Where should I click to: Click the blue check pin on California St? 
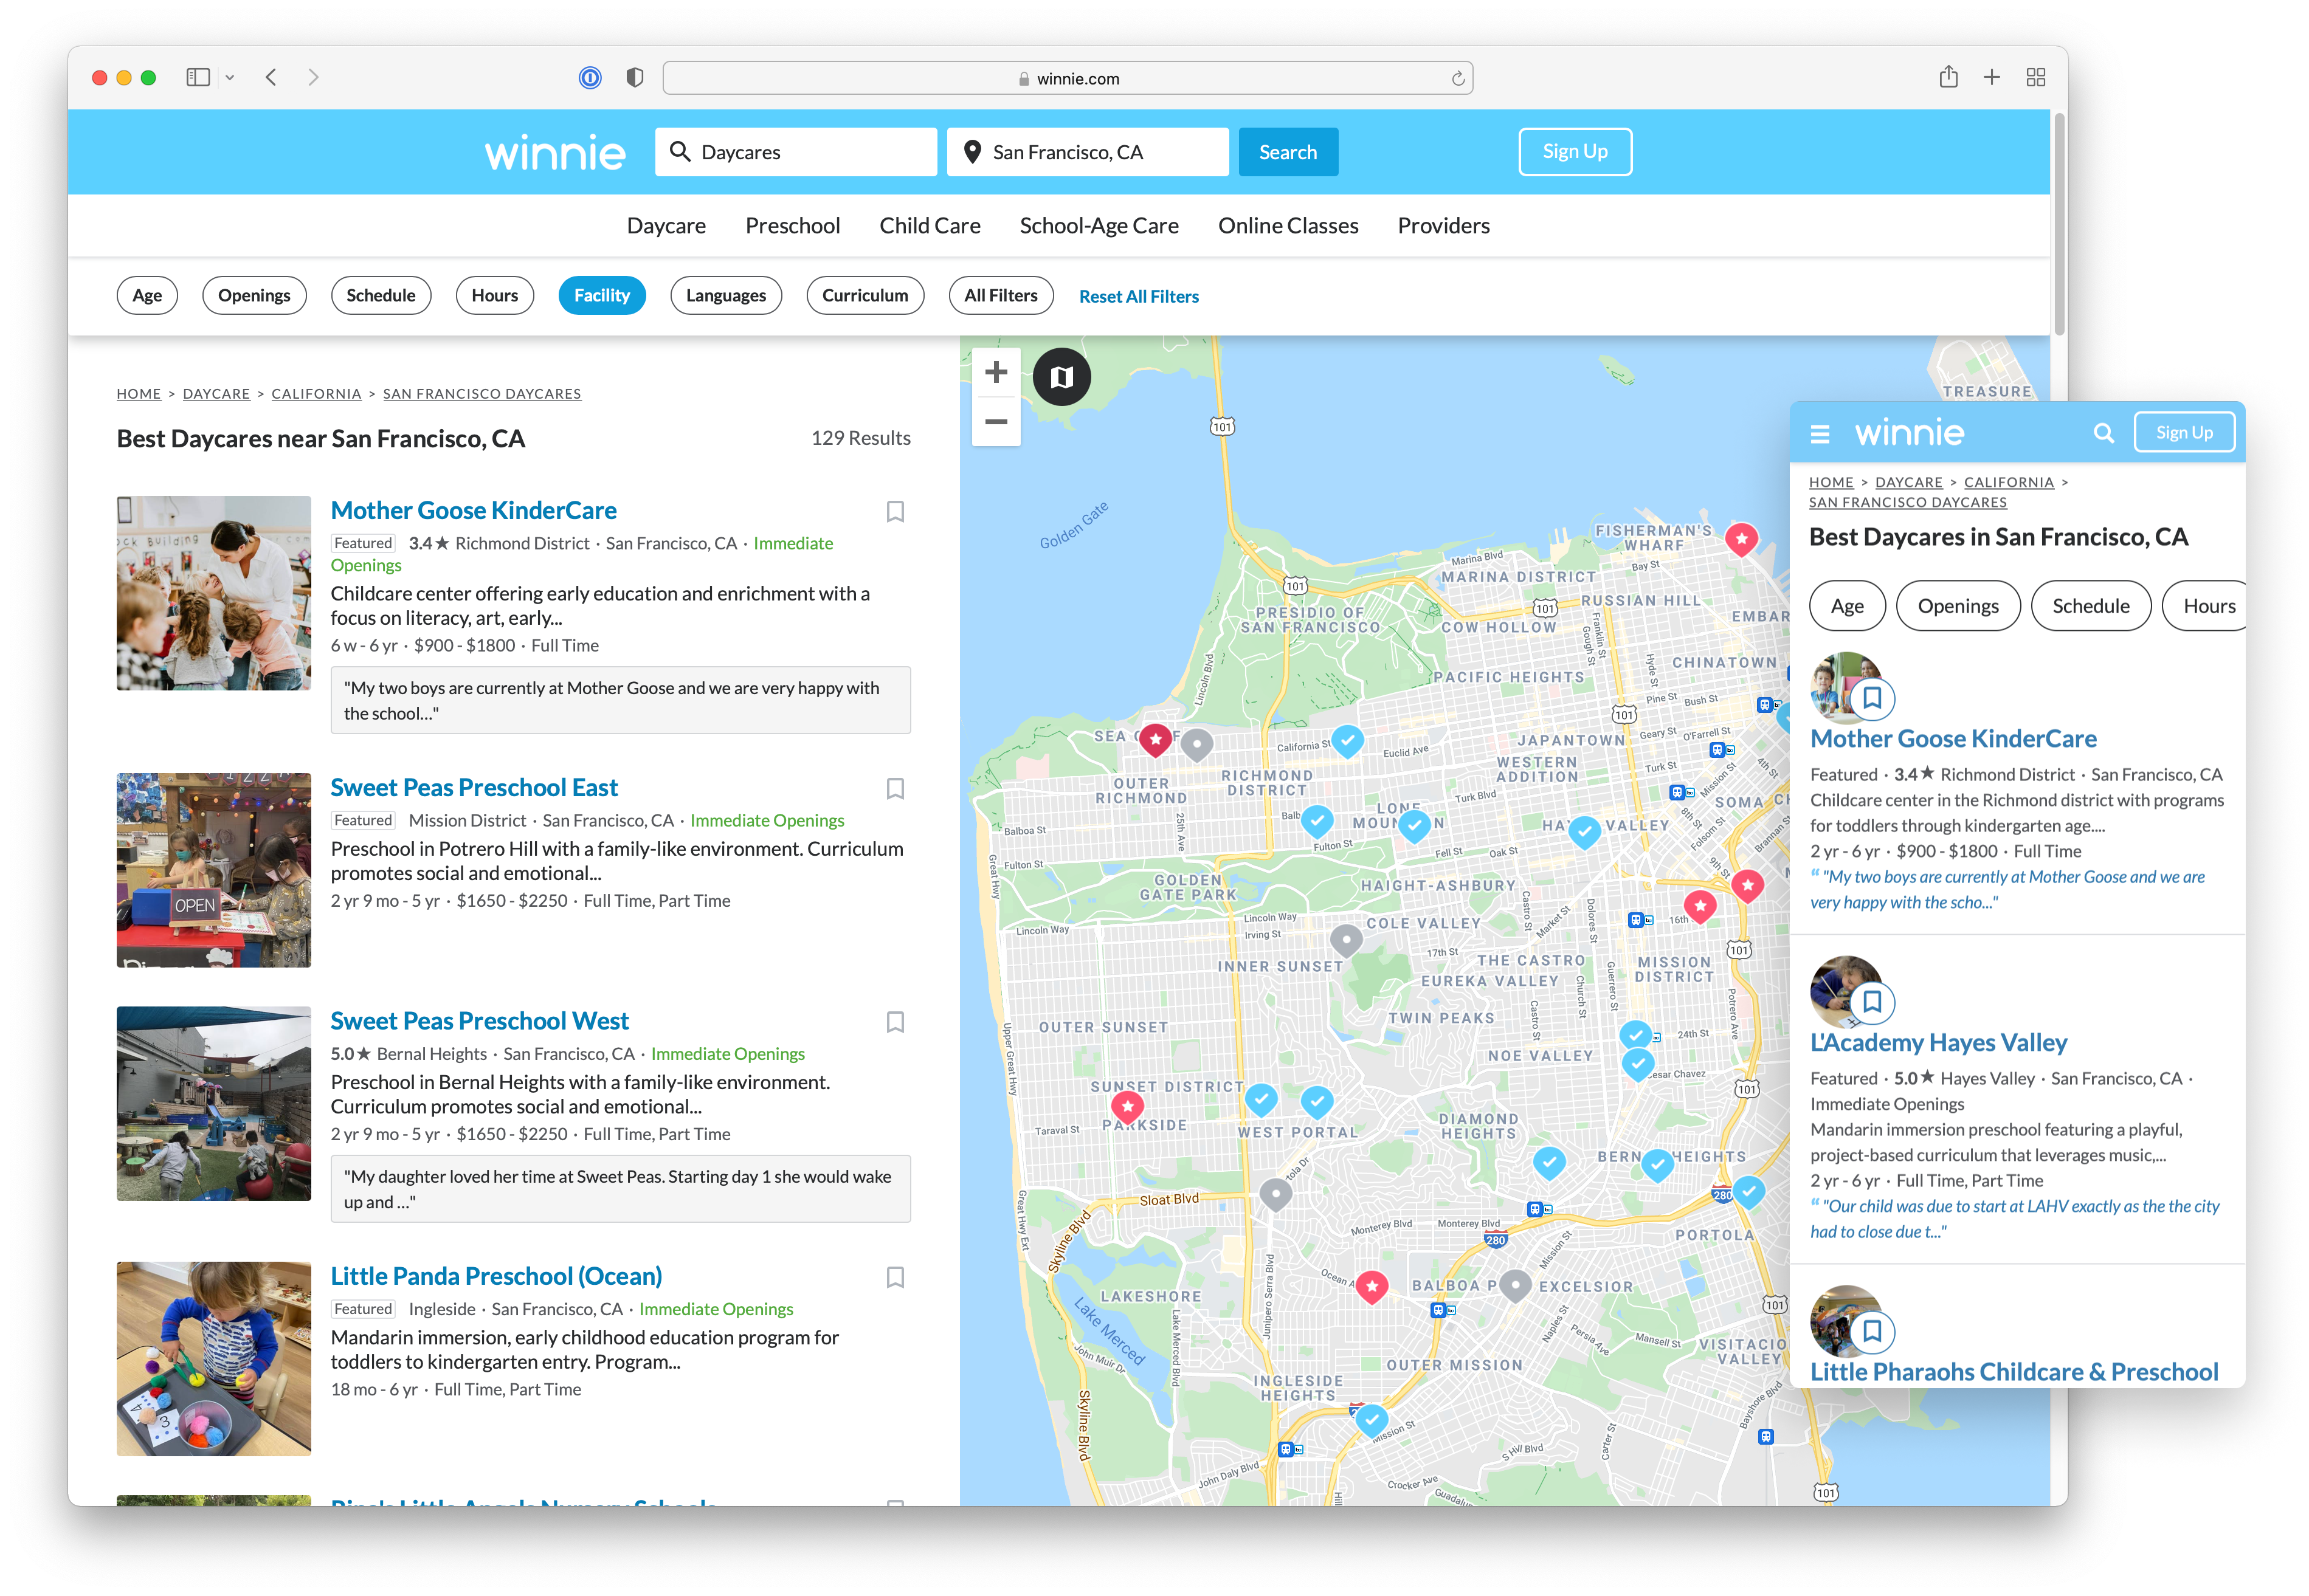1347,742
